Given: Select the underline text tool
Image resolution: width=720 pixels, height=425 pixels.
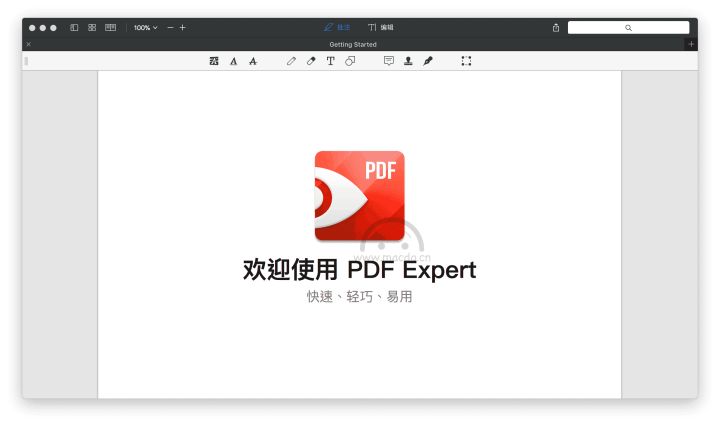Looking at the screenshot, I should click(233, 61).
